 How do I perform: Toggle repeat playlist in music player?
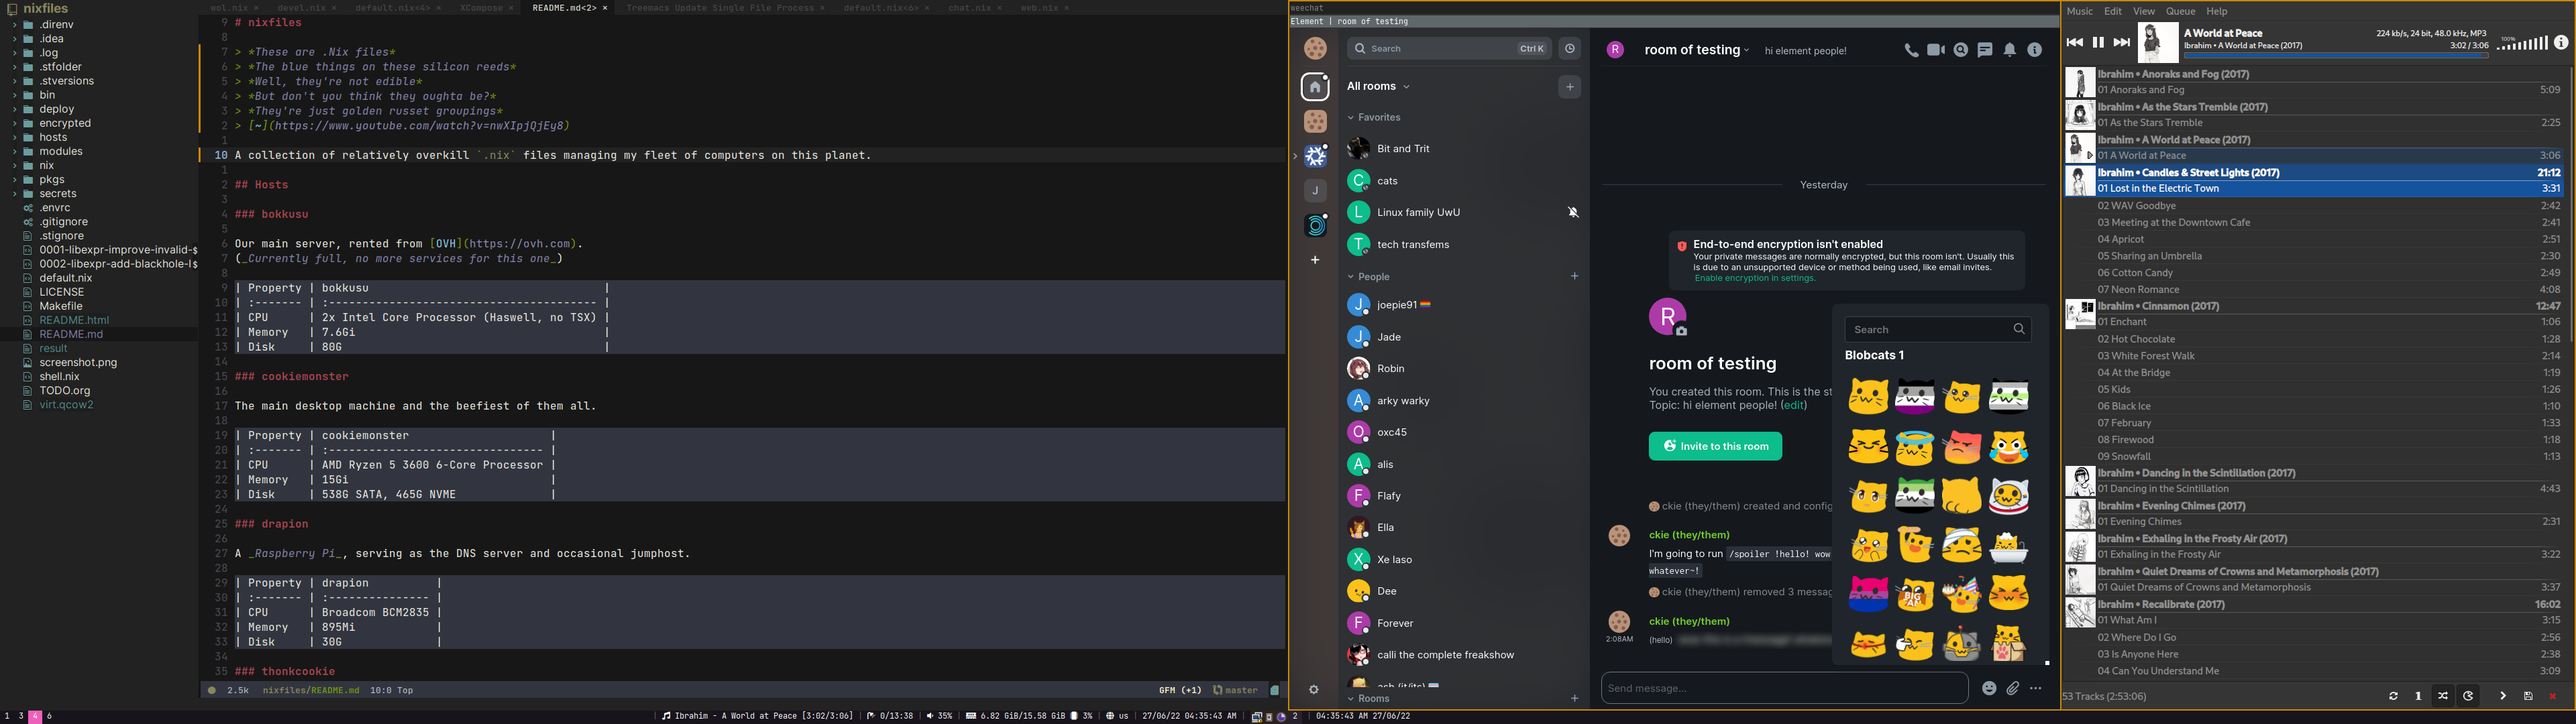point(2393,696)
